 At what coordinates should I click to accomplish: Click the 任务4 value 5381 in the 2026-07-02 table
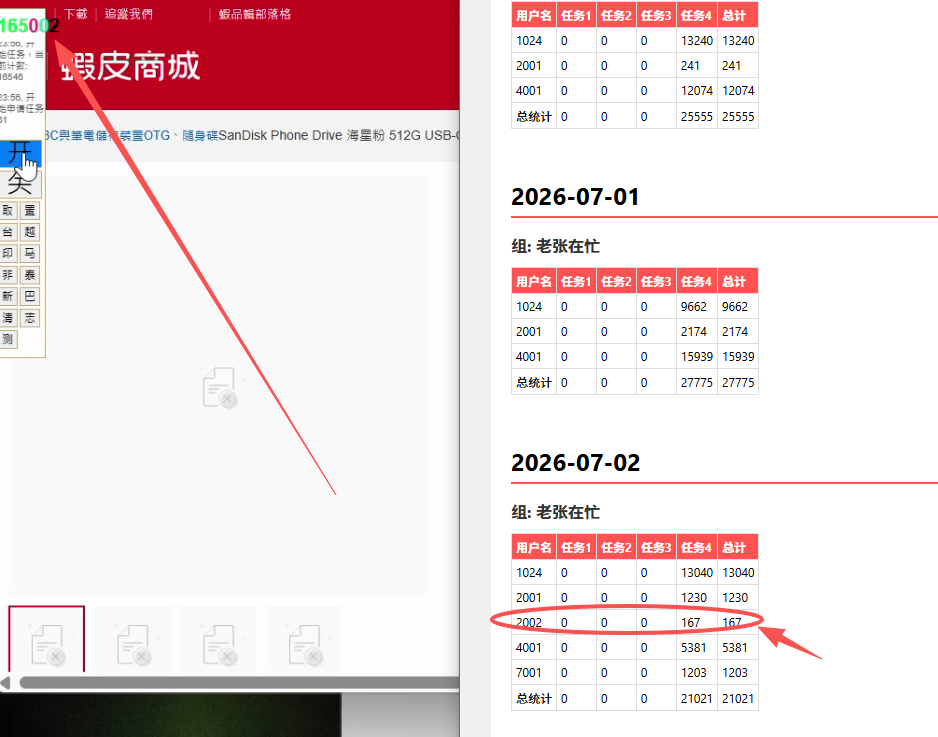694,648
